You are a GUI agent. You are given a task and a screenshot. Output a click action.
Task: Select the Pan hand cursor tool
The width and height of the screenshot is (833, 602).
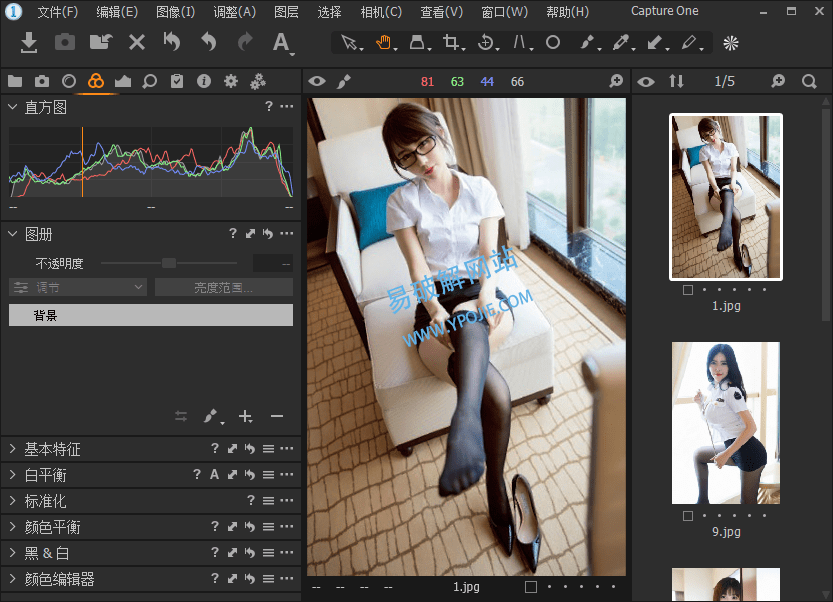click(383, 43)
